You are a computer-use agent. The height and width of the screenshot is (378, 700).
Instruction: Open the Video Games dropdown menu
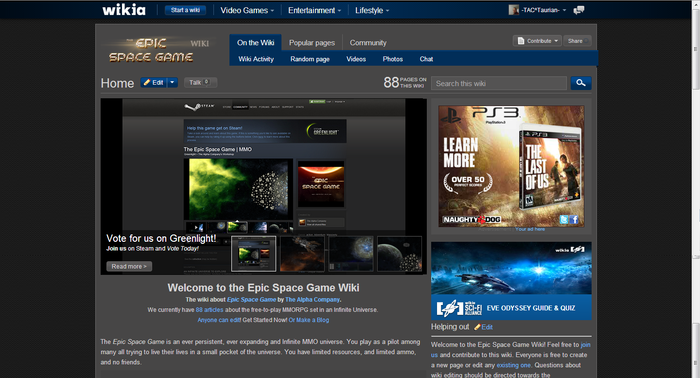[x=247, y=10]
